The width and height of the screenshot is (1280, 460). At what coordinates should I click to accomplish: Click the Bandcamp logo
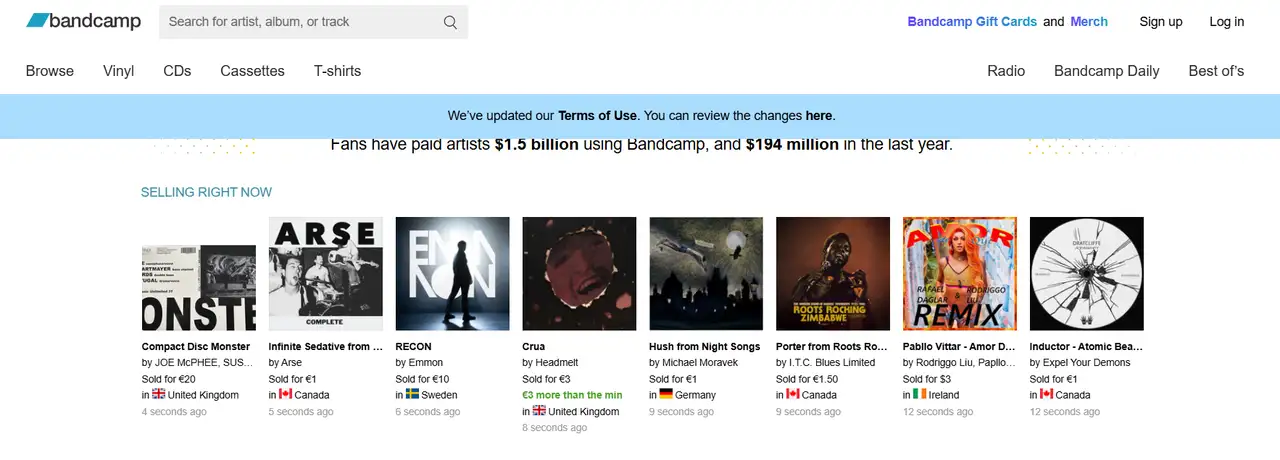pos(83,21)
